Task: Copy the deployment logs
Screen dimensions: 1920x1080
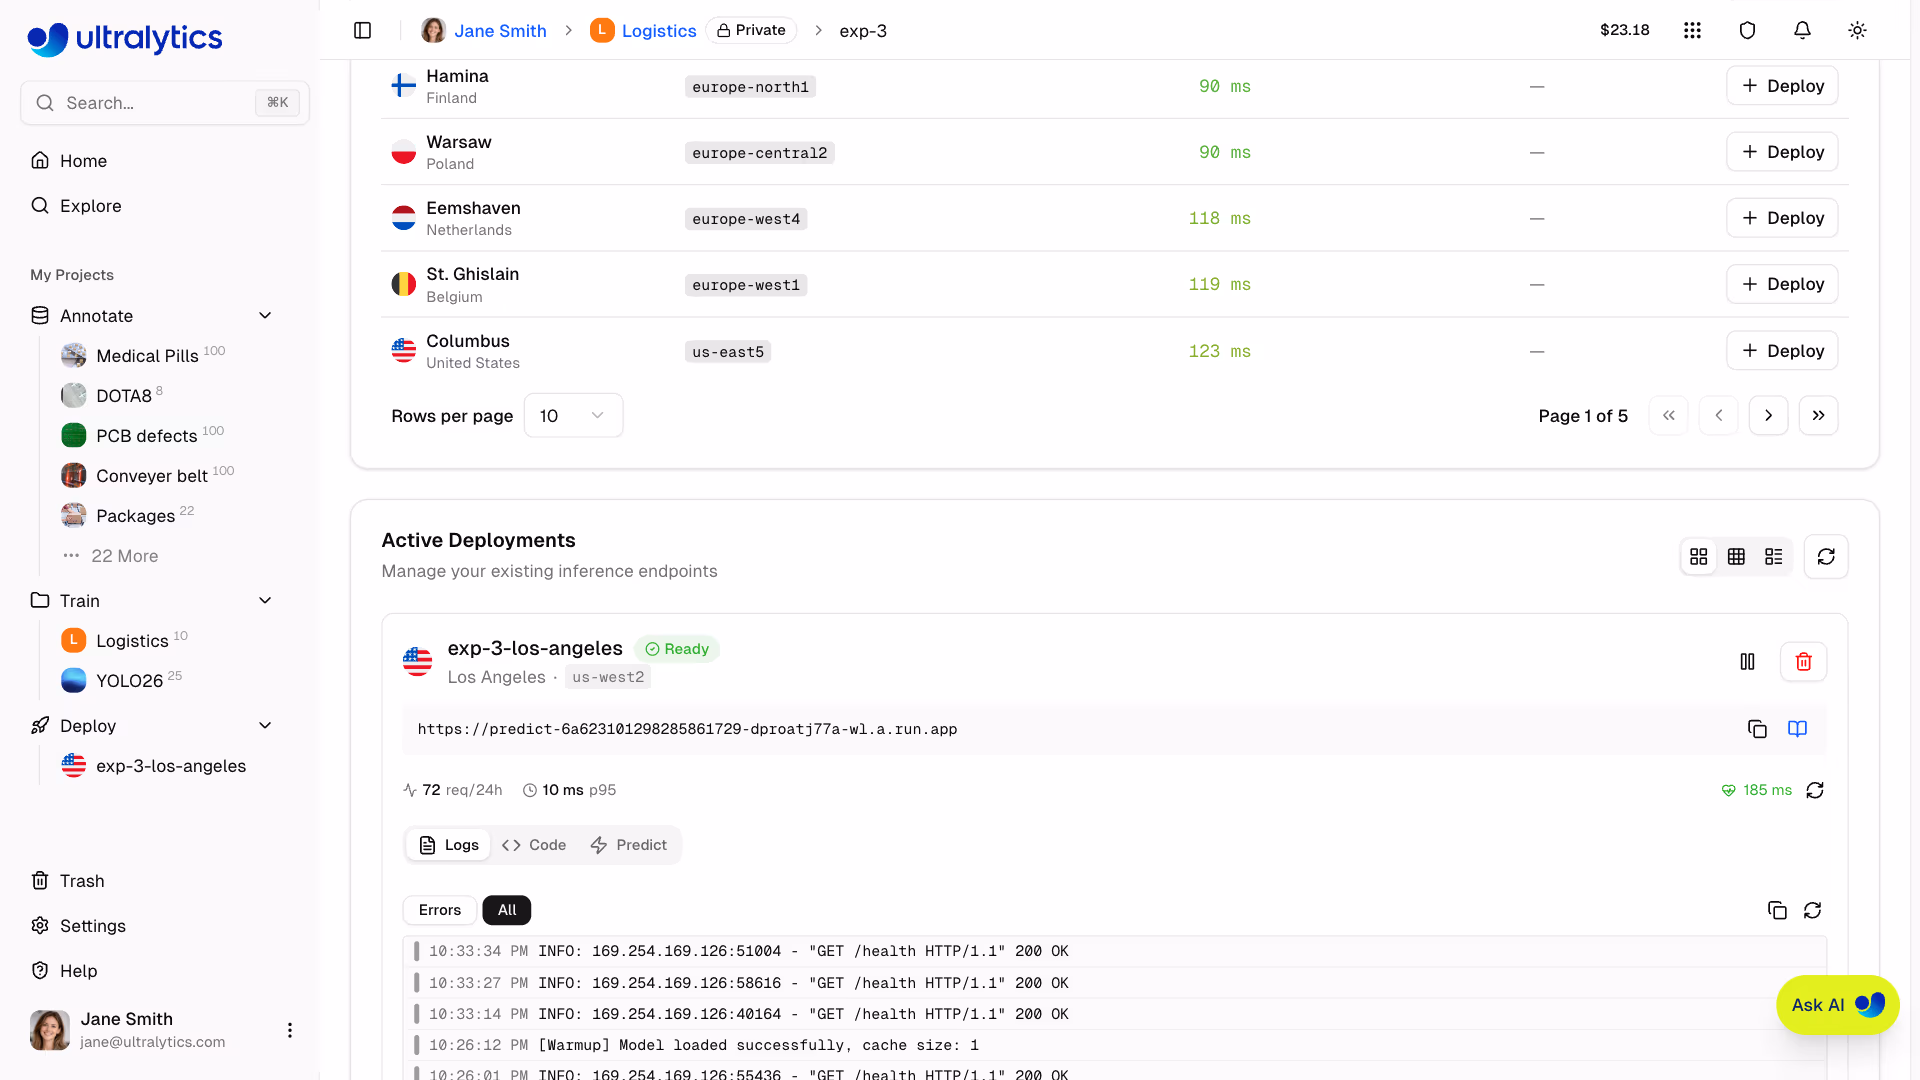Action: pos(1777,910)
